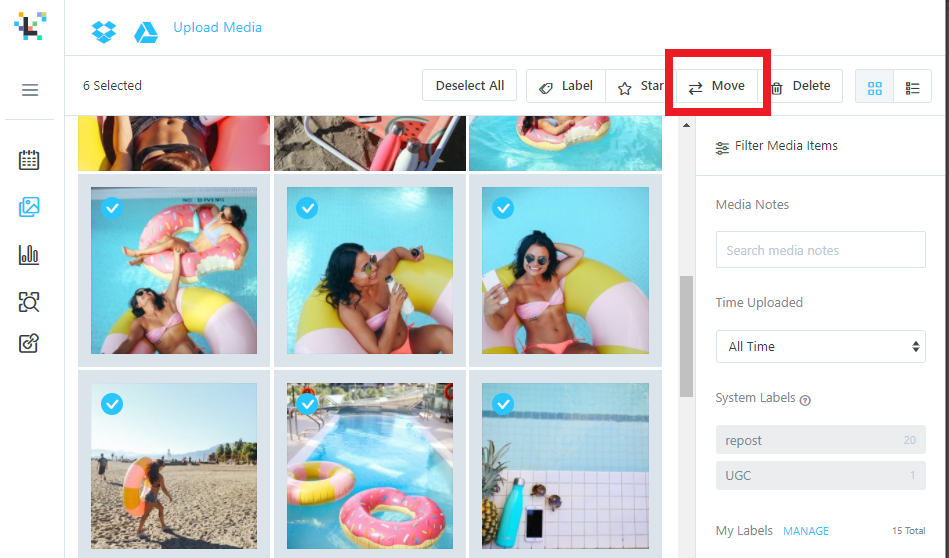Uncheck the two women on floats photo
Image resolution: width=949 pixels, height=558 pixels.
[112, 208]
